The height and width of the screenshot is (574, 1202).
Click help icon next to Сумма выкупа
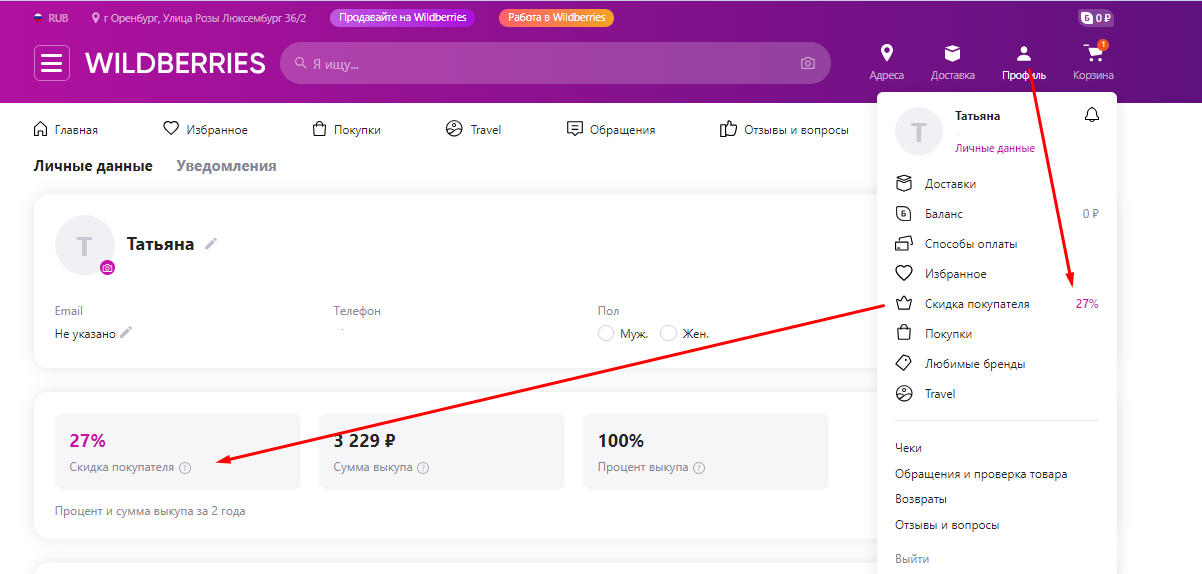[423, 467]
